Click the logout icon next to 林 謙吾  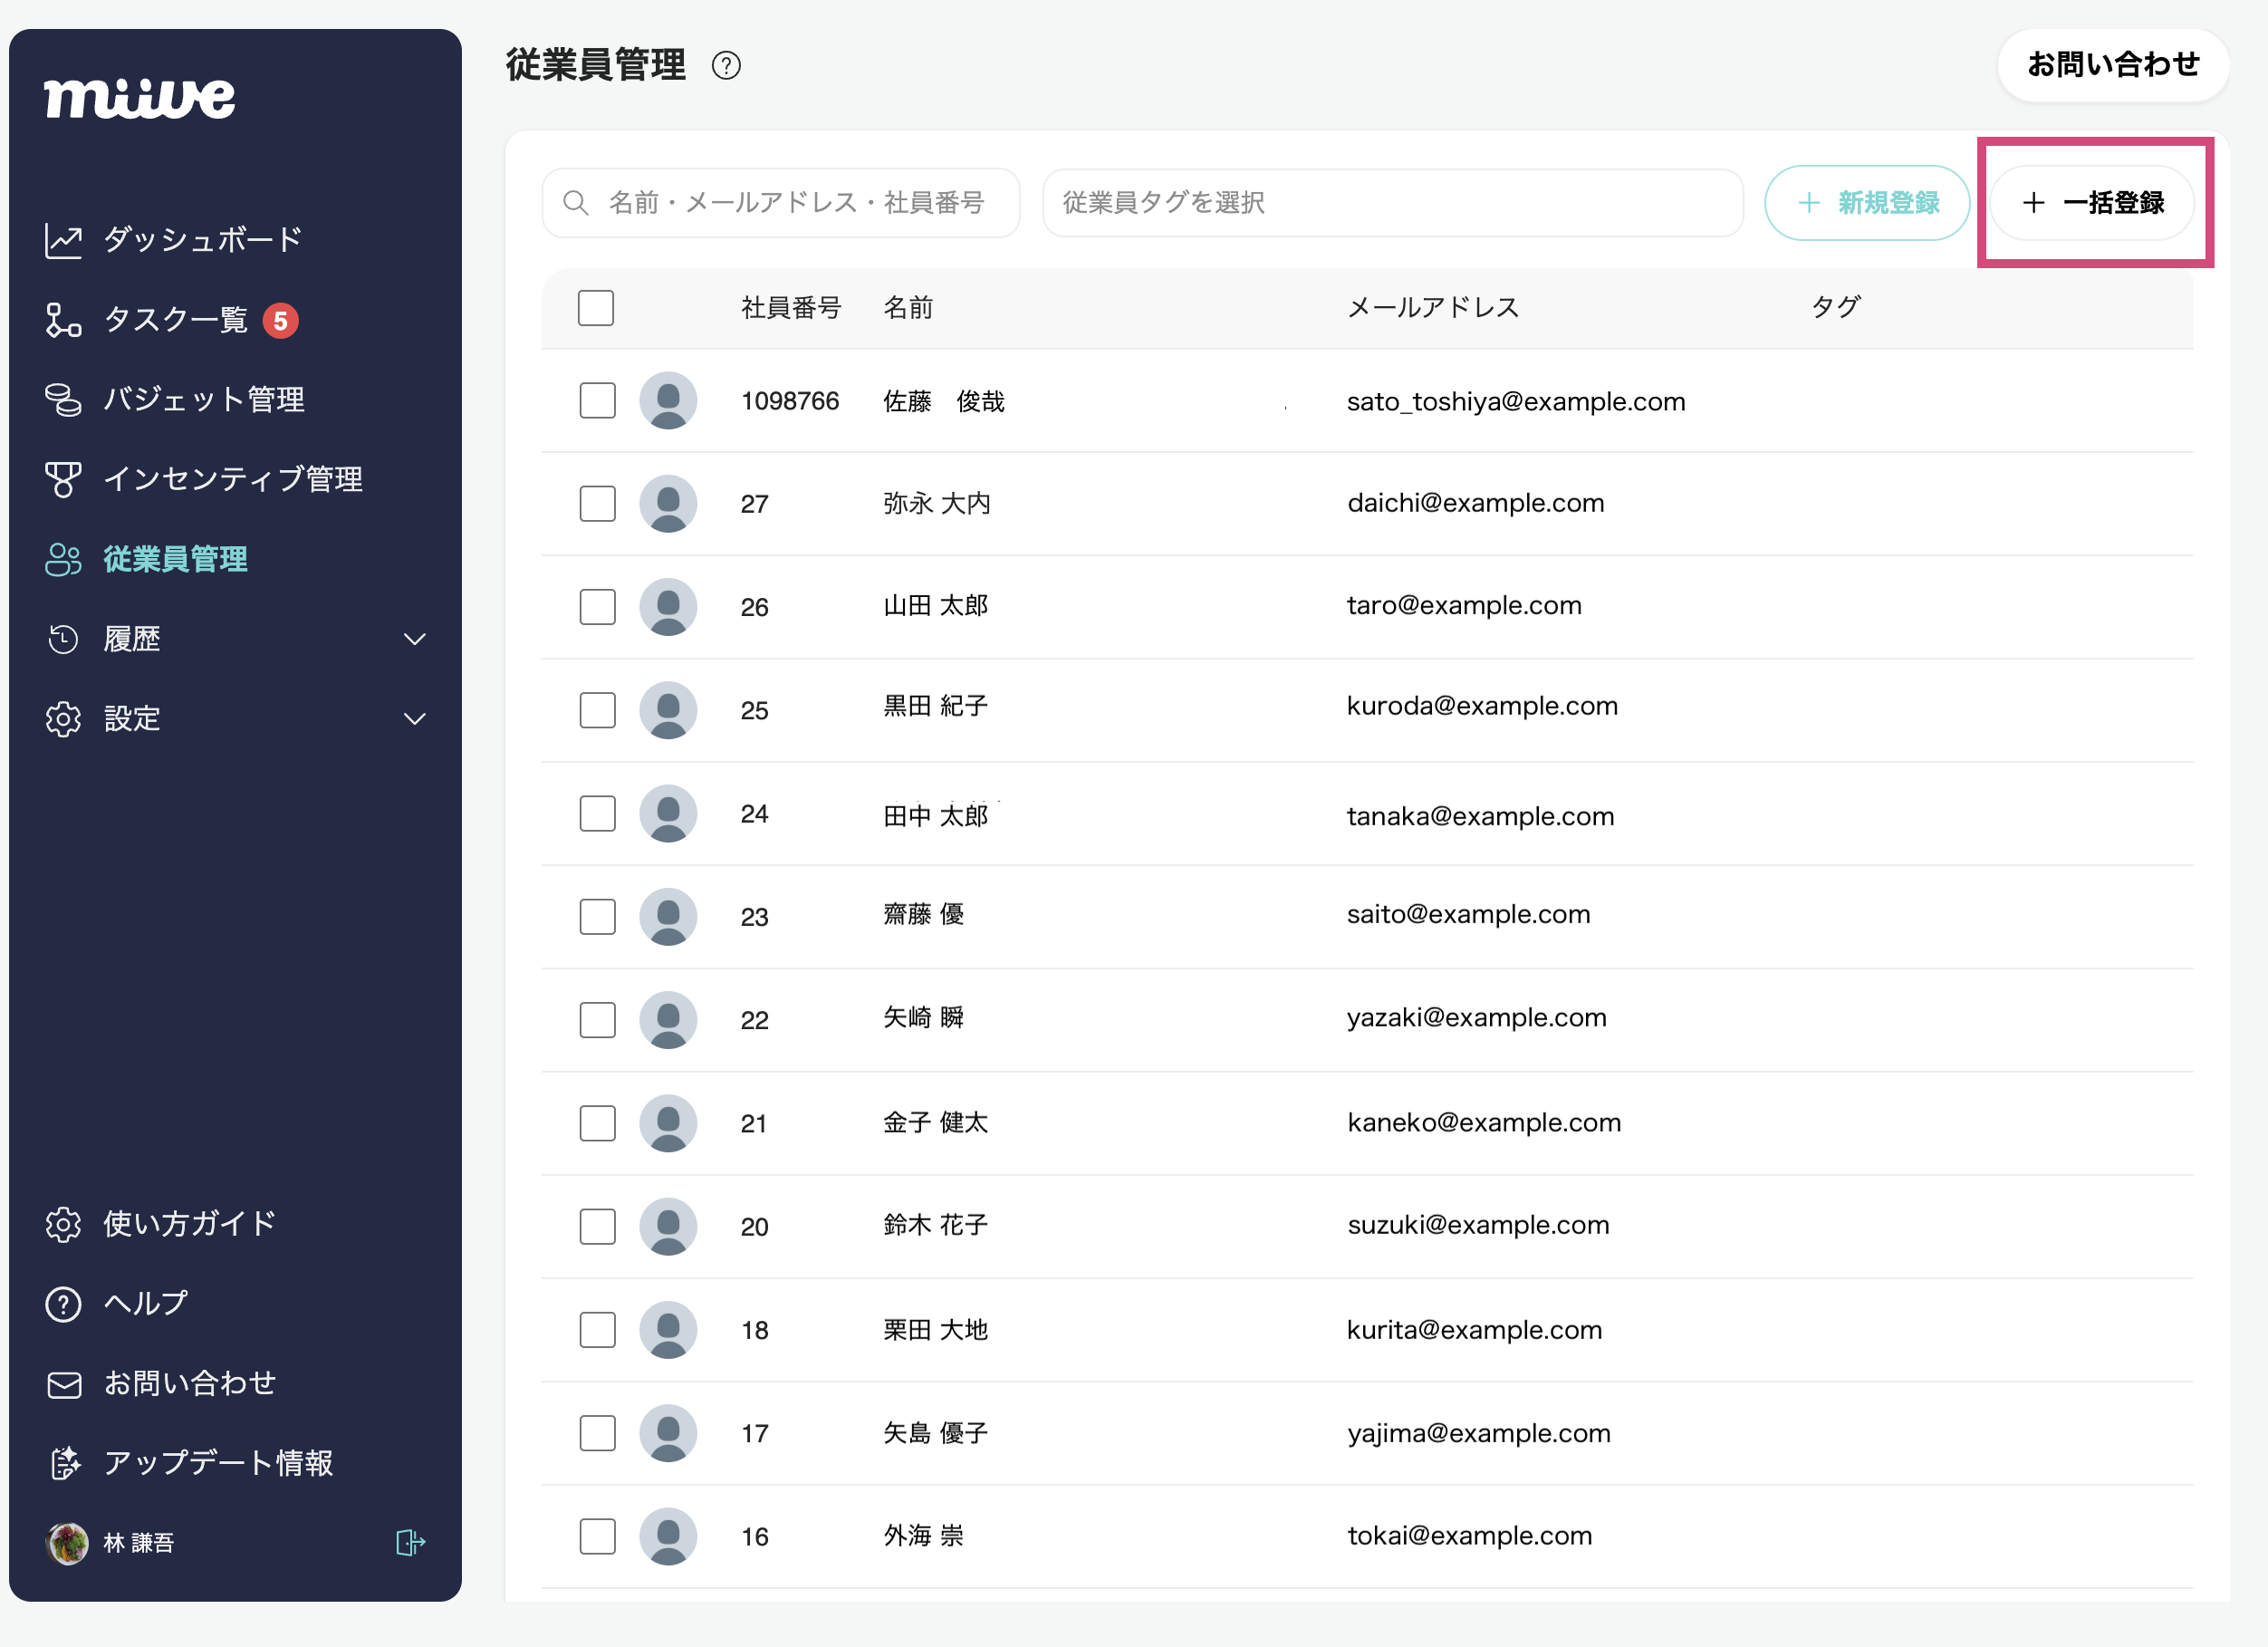(410, 1542)
